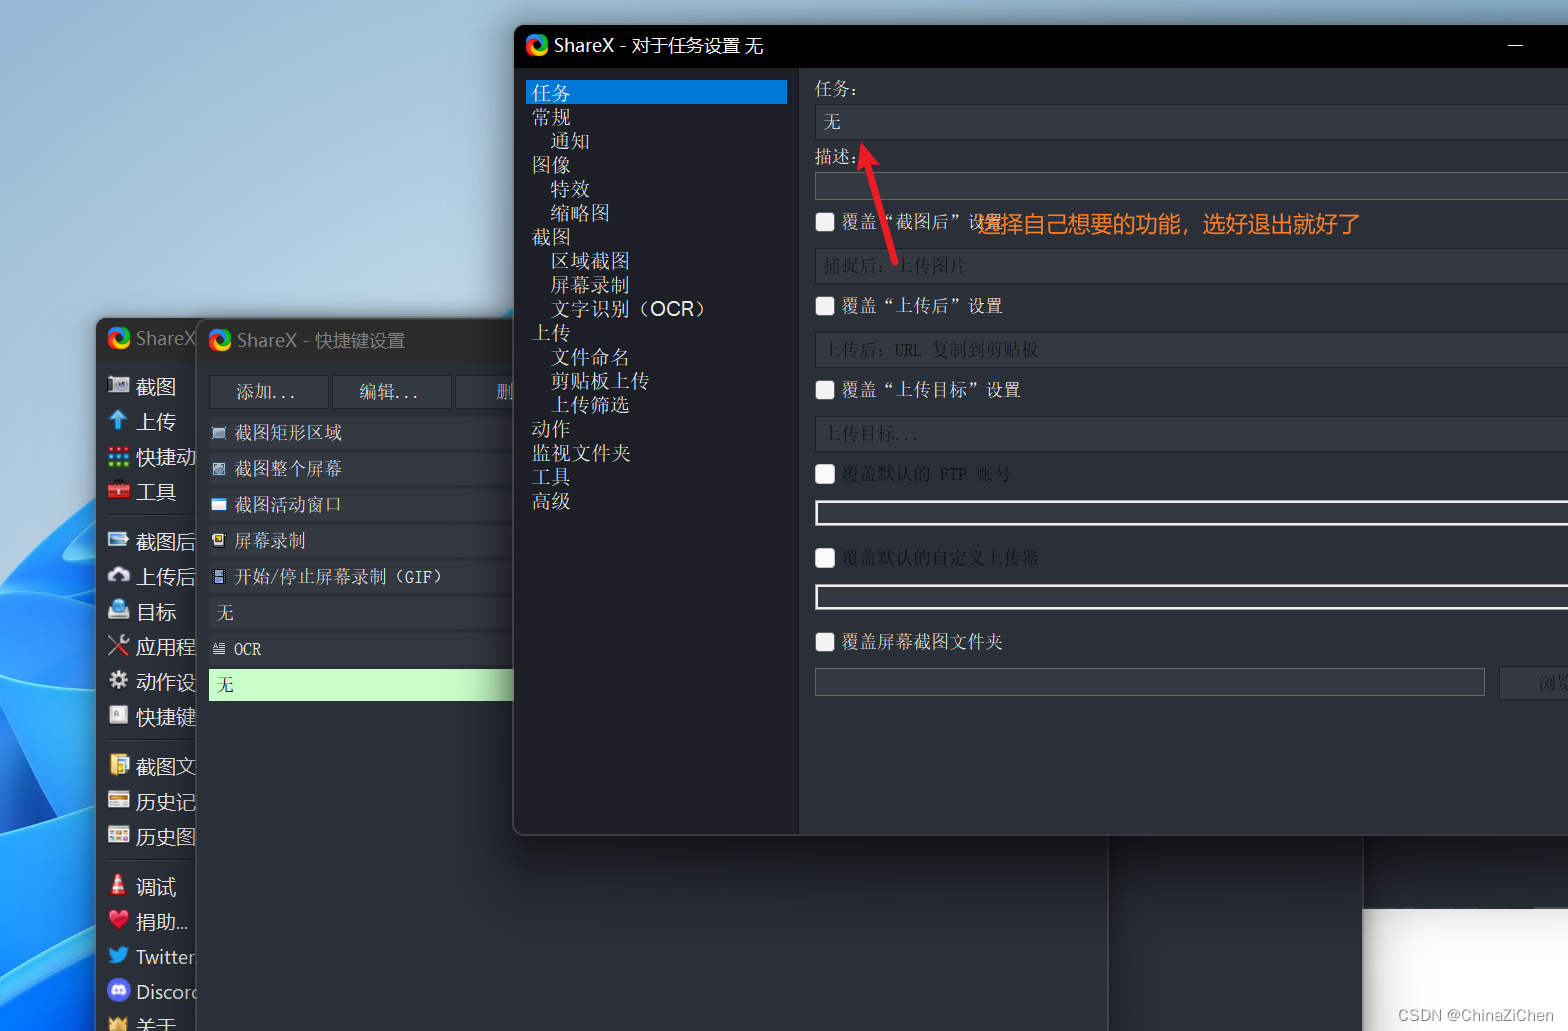Viewport: 1568px width, 1031px height.
Task: Select the 无 row above OCR
Action: point(361,613)
